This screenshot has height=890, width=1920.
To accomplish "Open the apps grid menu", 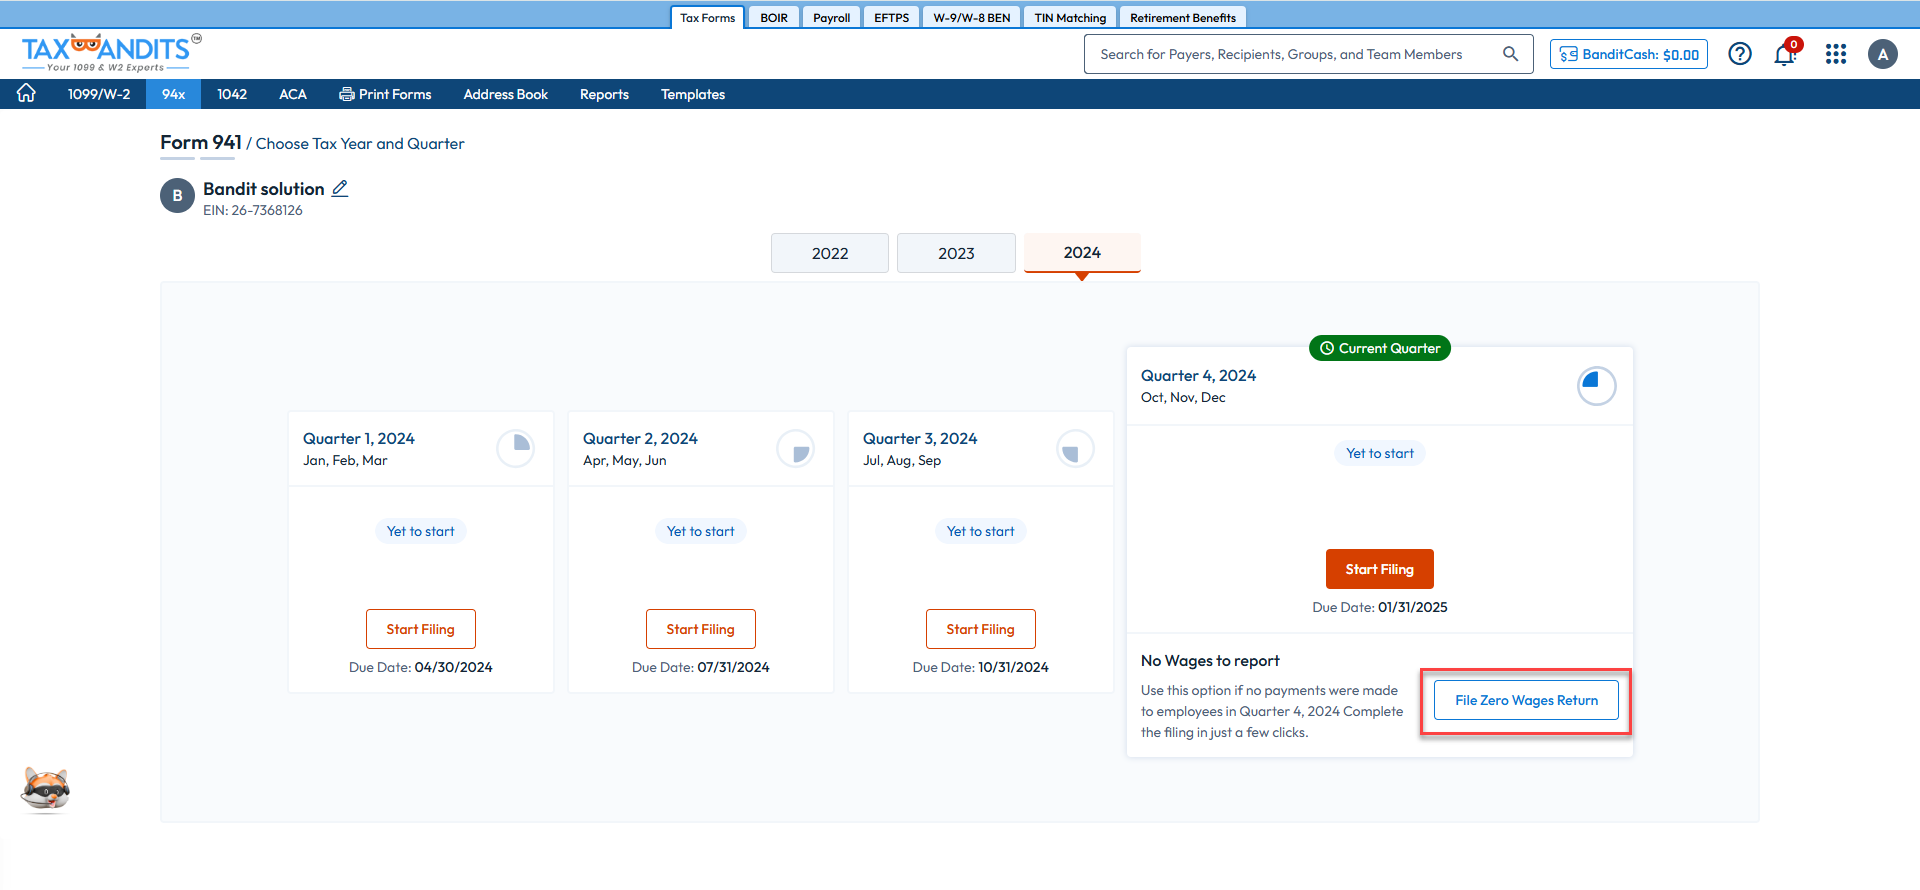I will (1836, 54).
